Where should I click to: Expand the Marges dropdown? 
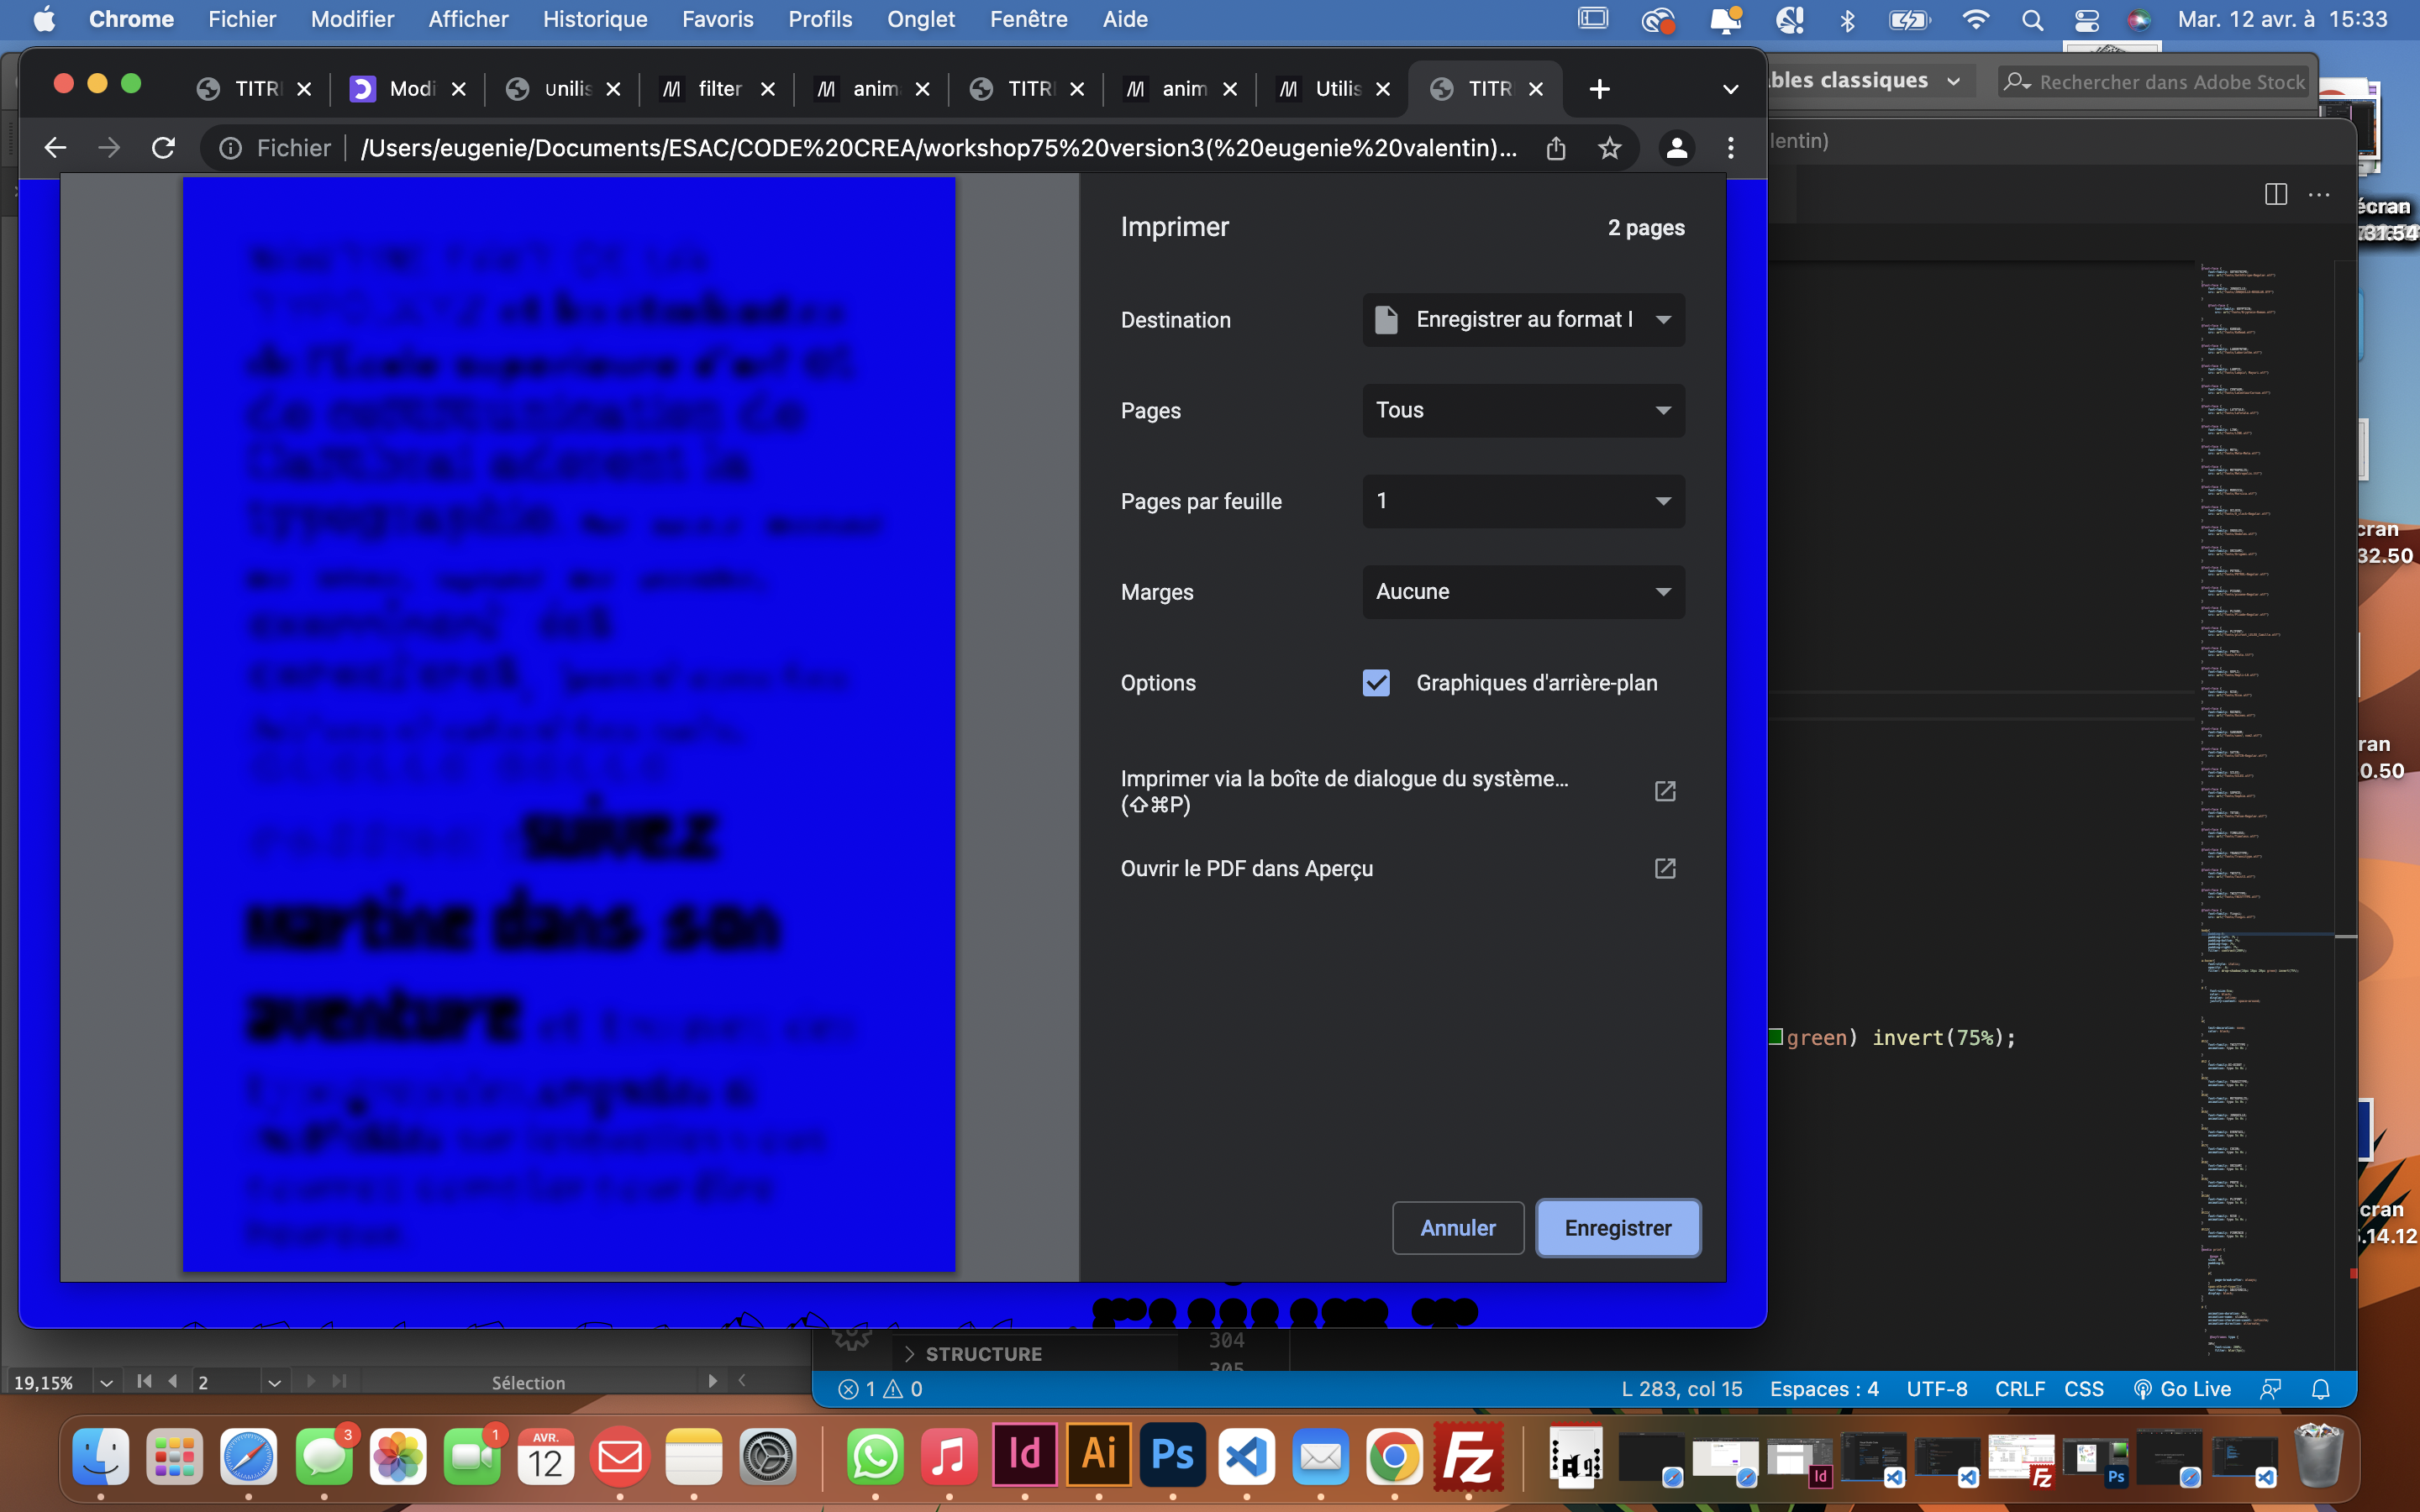pyautogui.click(x=1523, y=592)
